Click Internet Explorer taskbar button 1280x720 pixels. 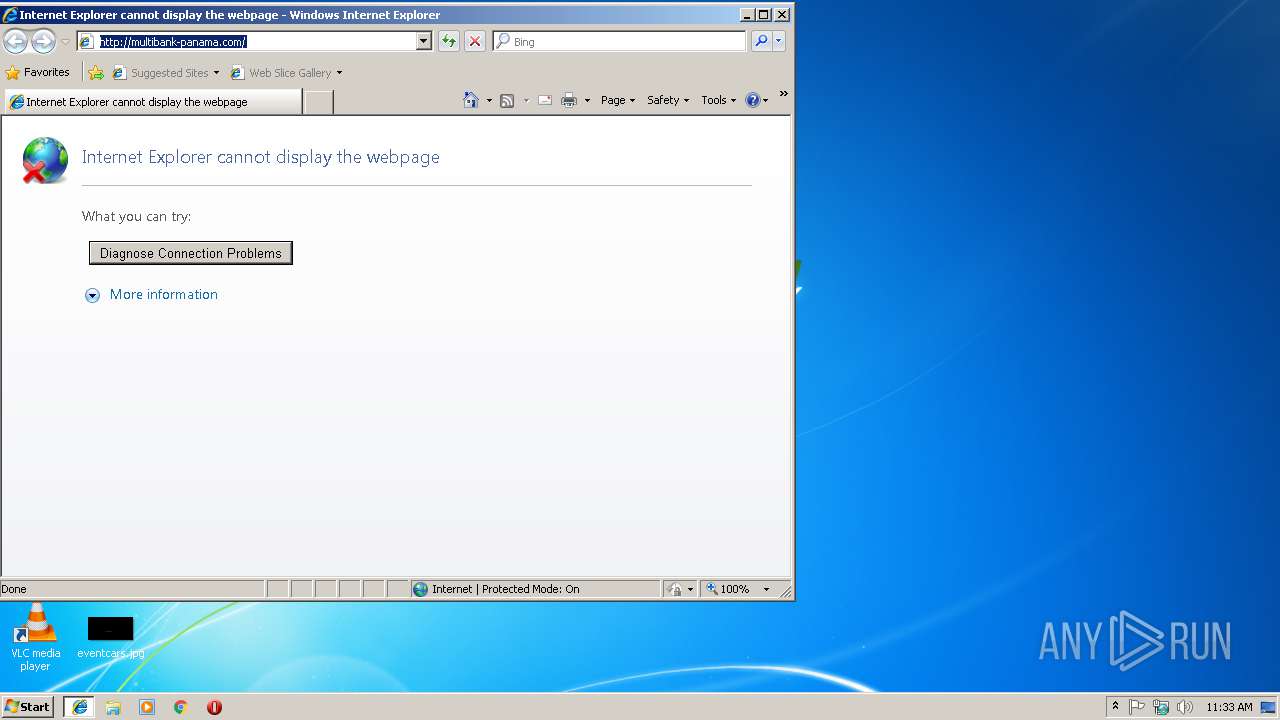coord(79,707)
